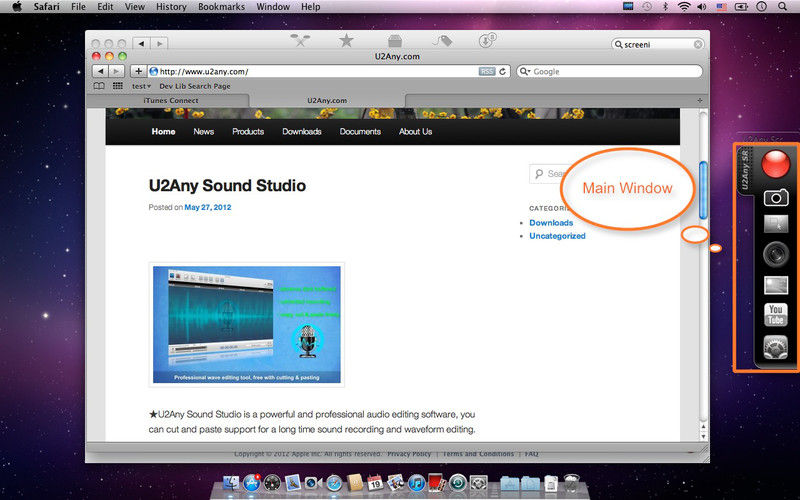Select the region capture icon in U2Any panel
The width and height of the screenshot is (800, 500).
(776, 223)
